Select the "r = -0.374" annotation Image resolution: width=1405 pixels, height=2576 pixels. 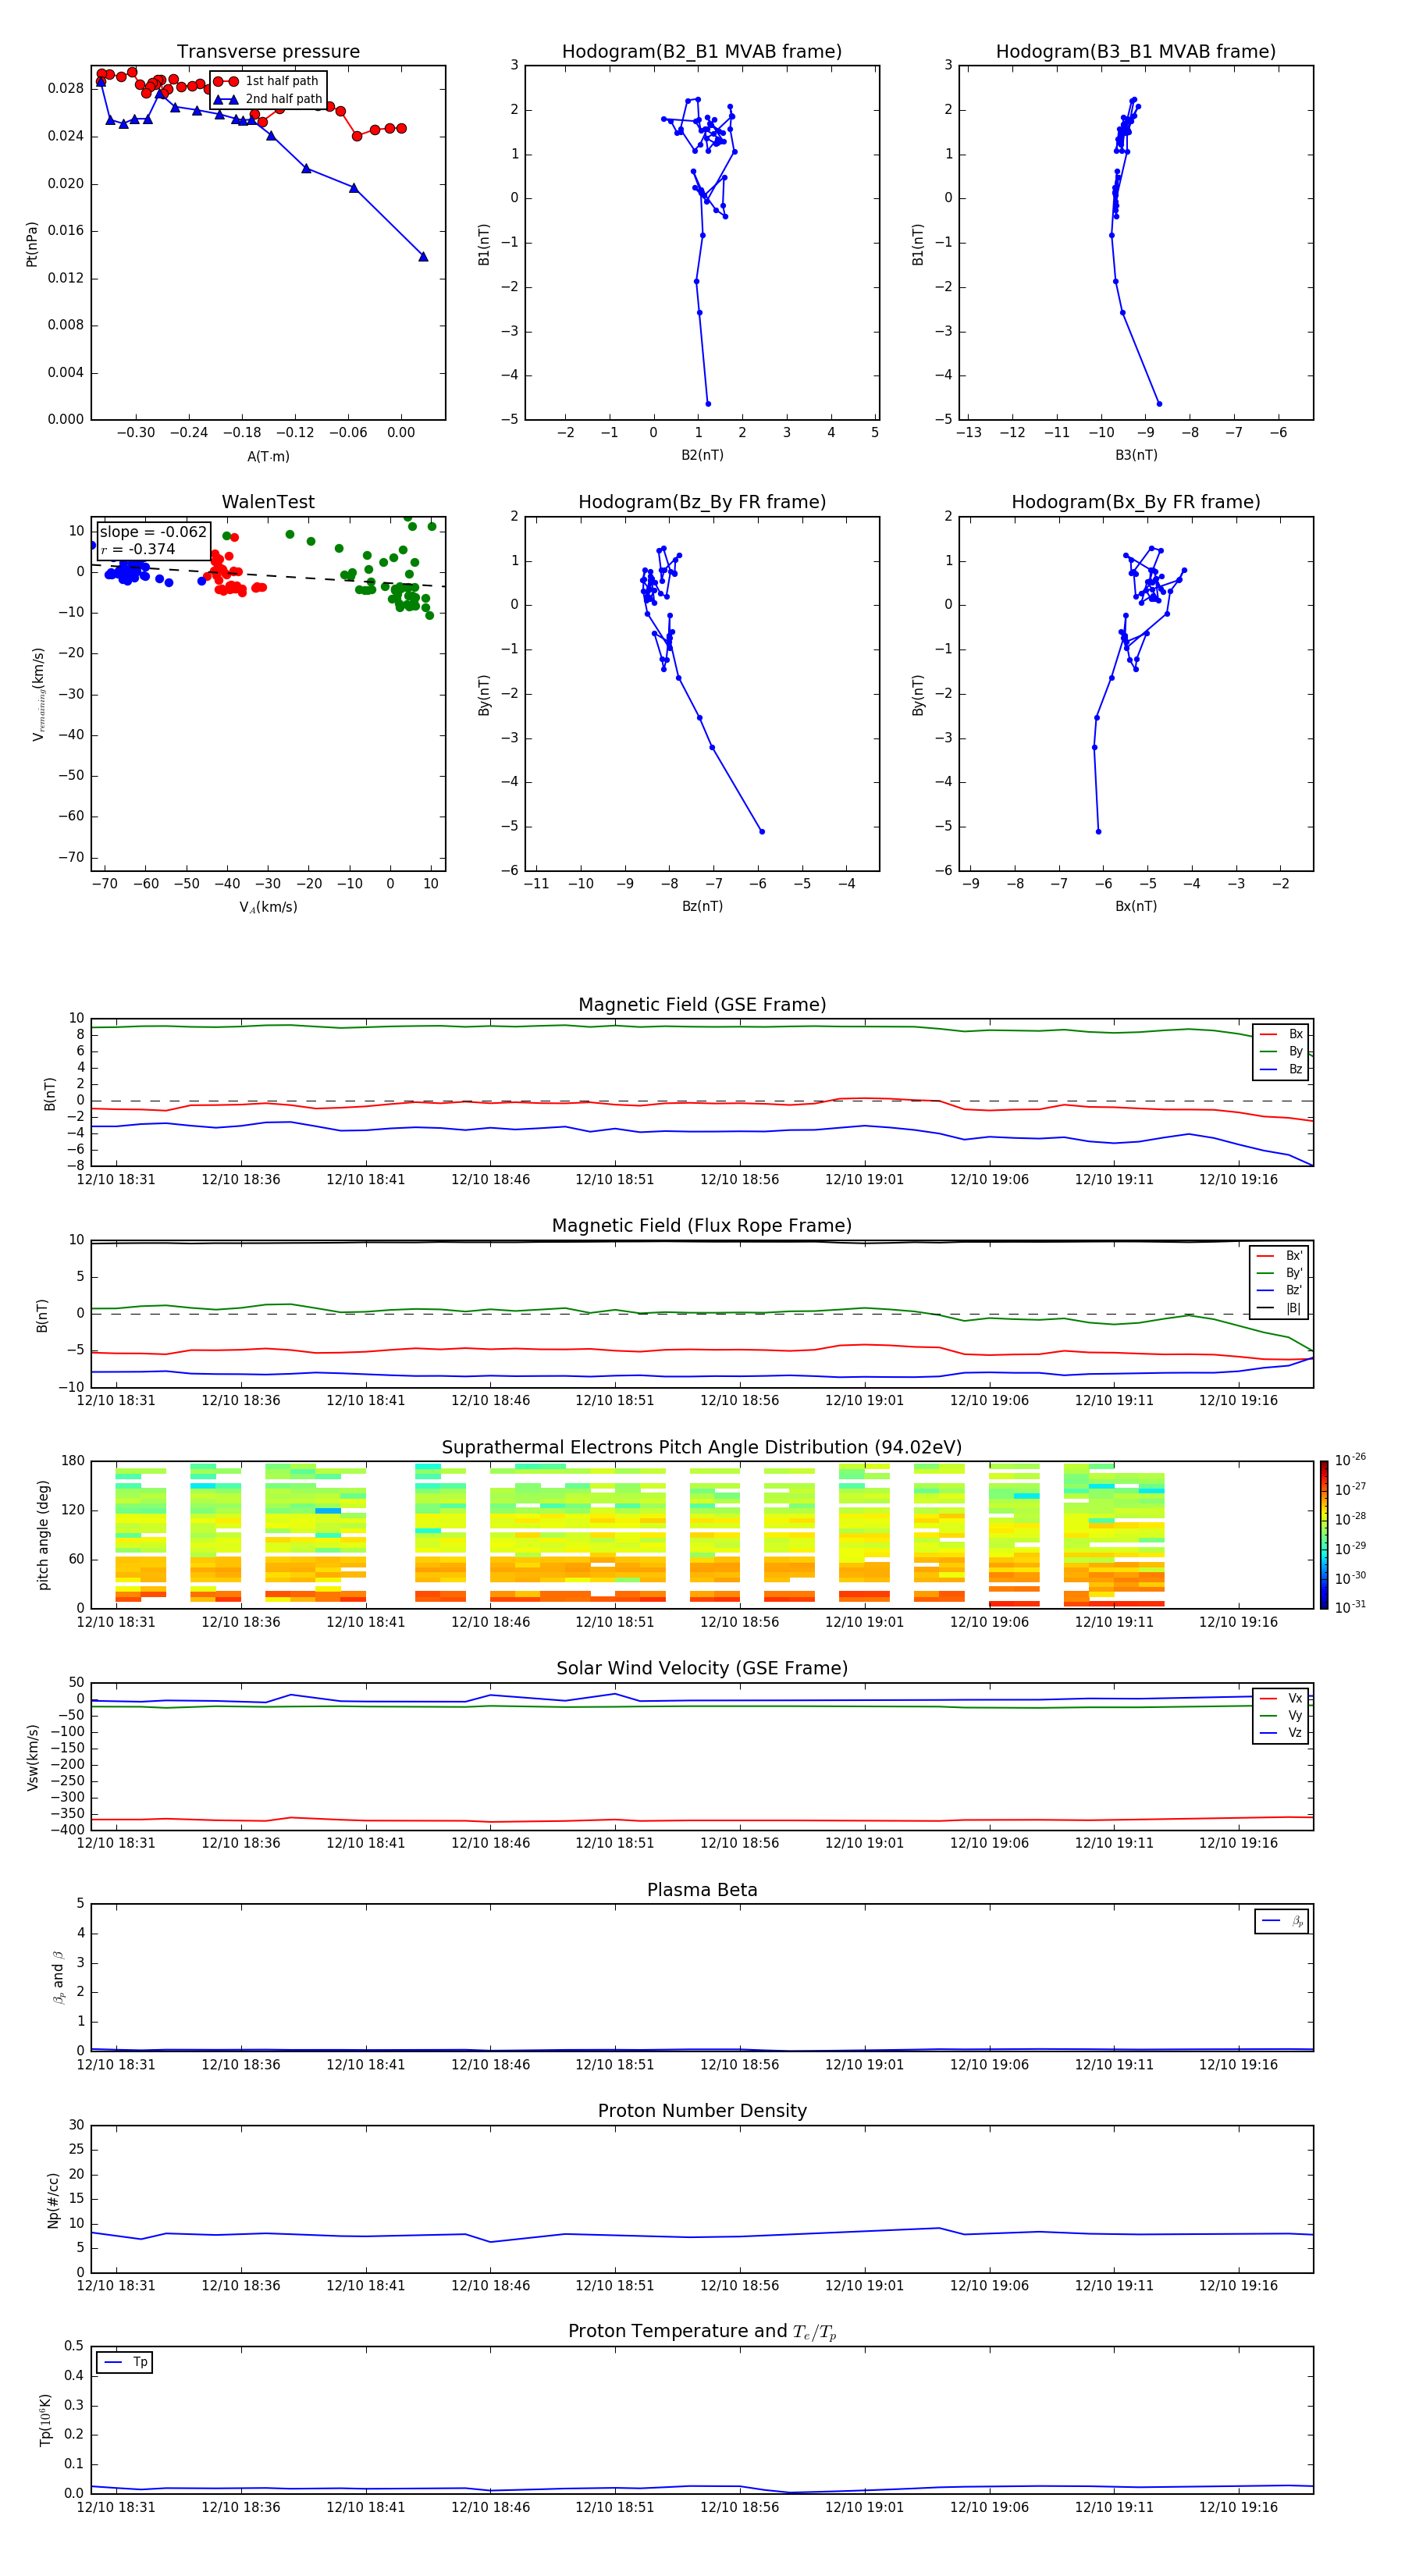click(138, 549)
